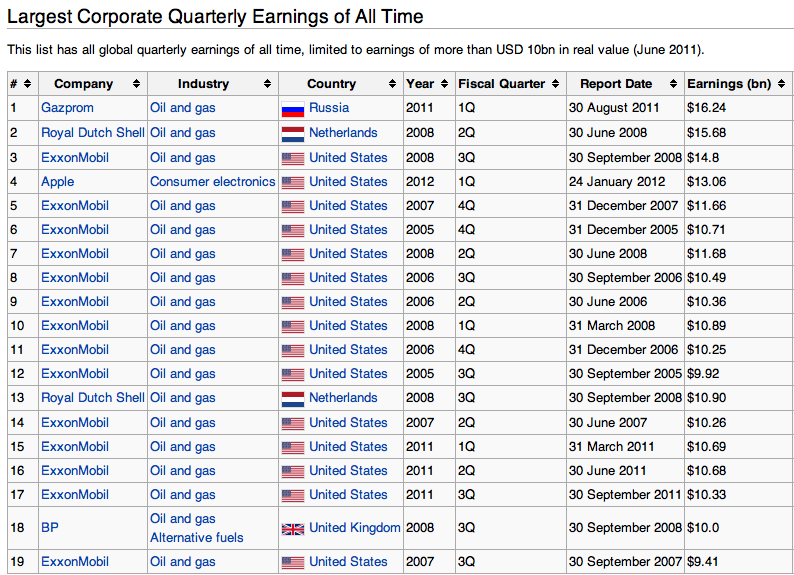Follow the Alternative fuels link
794x575 pixels.
click(196, 537)
